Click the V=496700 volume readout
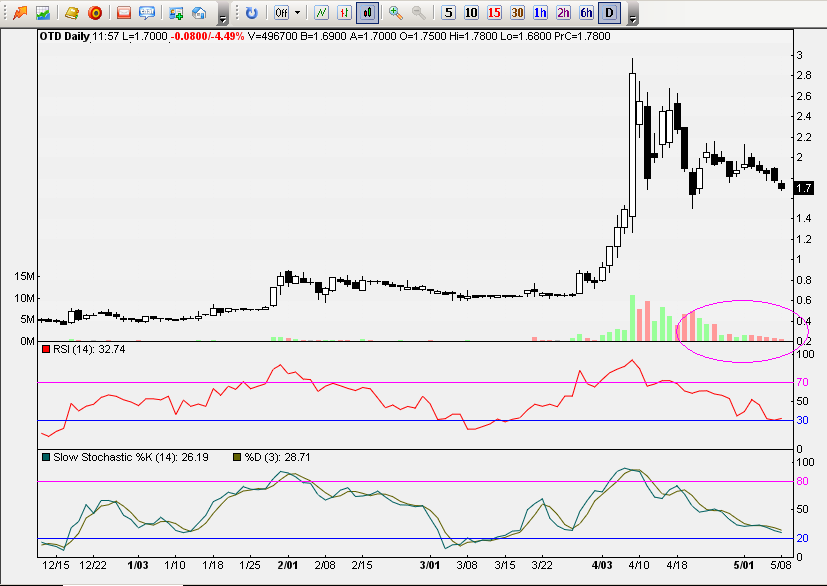The width and height of the screenshot is (827, 586). (273, 36)
